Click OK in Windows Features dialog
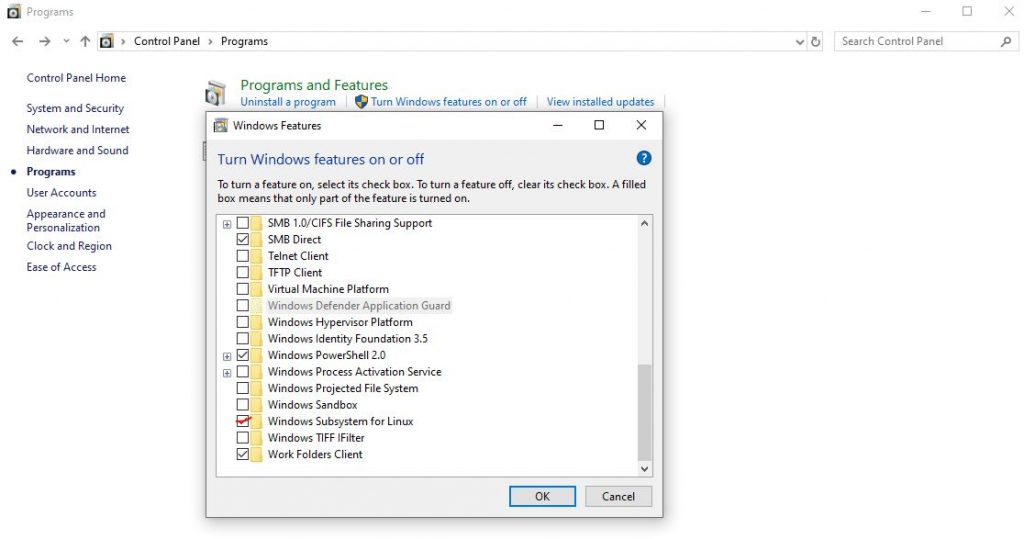Viewport: 1024px width, 539px height. [x=542, y=497]
